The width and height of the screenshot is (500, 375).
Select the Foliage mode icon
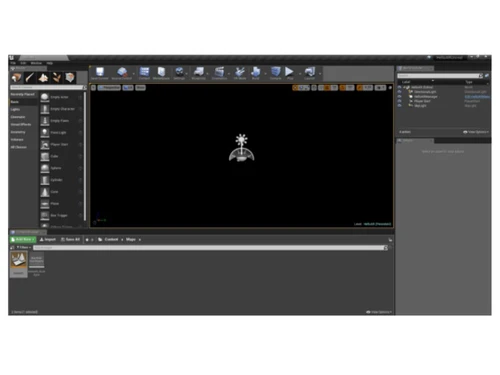click(x=57, y=78)
